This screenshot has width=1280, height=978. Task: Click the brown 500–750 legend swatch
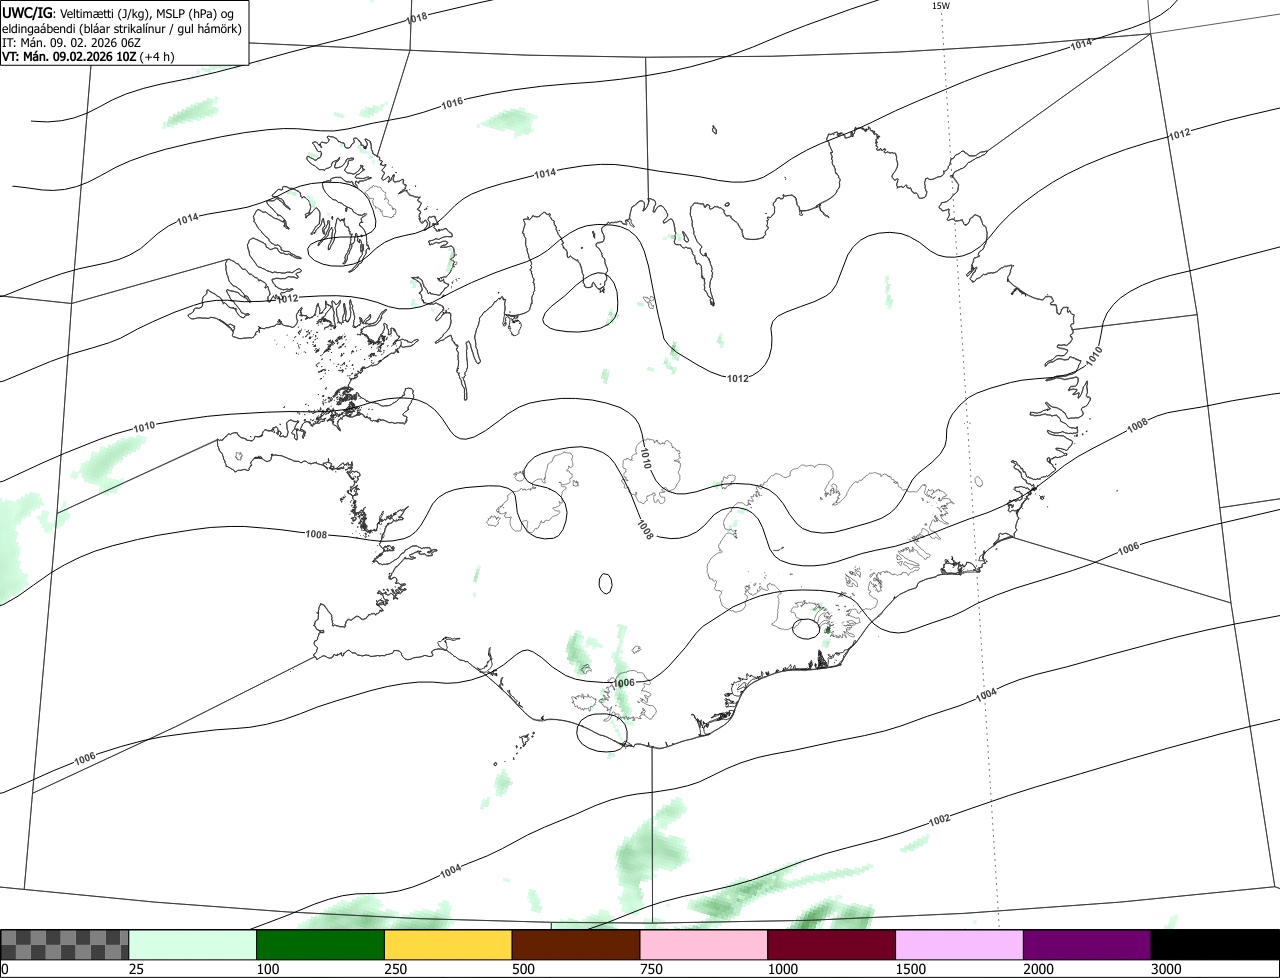(x=576, y=945)
